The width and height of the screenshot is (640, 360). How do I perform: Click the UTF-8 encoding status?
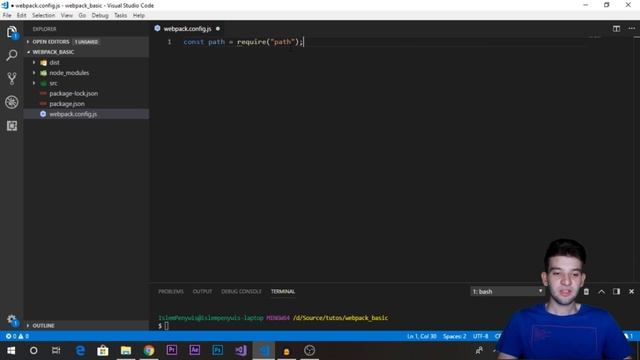(x=480, y=336)
